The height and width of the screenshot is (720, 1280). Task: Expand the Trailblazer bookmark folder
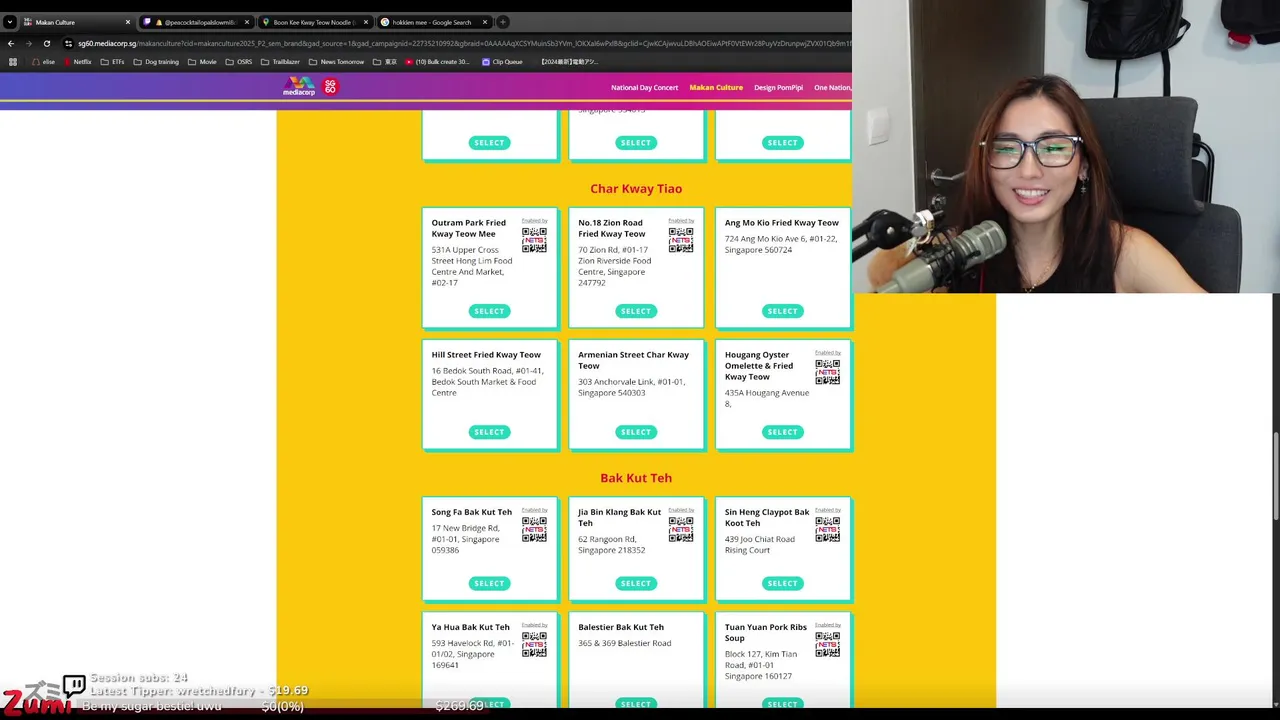(280, 62)
